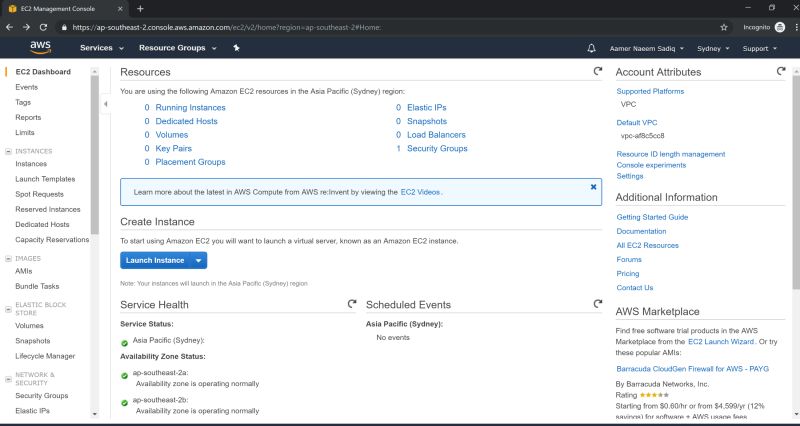Open Capacity Reservations in sidebar
This screenshot has width=800, height=426.
52,240
